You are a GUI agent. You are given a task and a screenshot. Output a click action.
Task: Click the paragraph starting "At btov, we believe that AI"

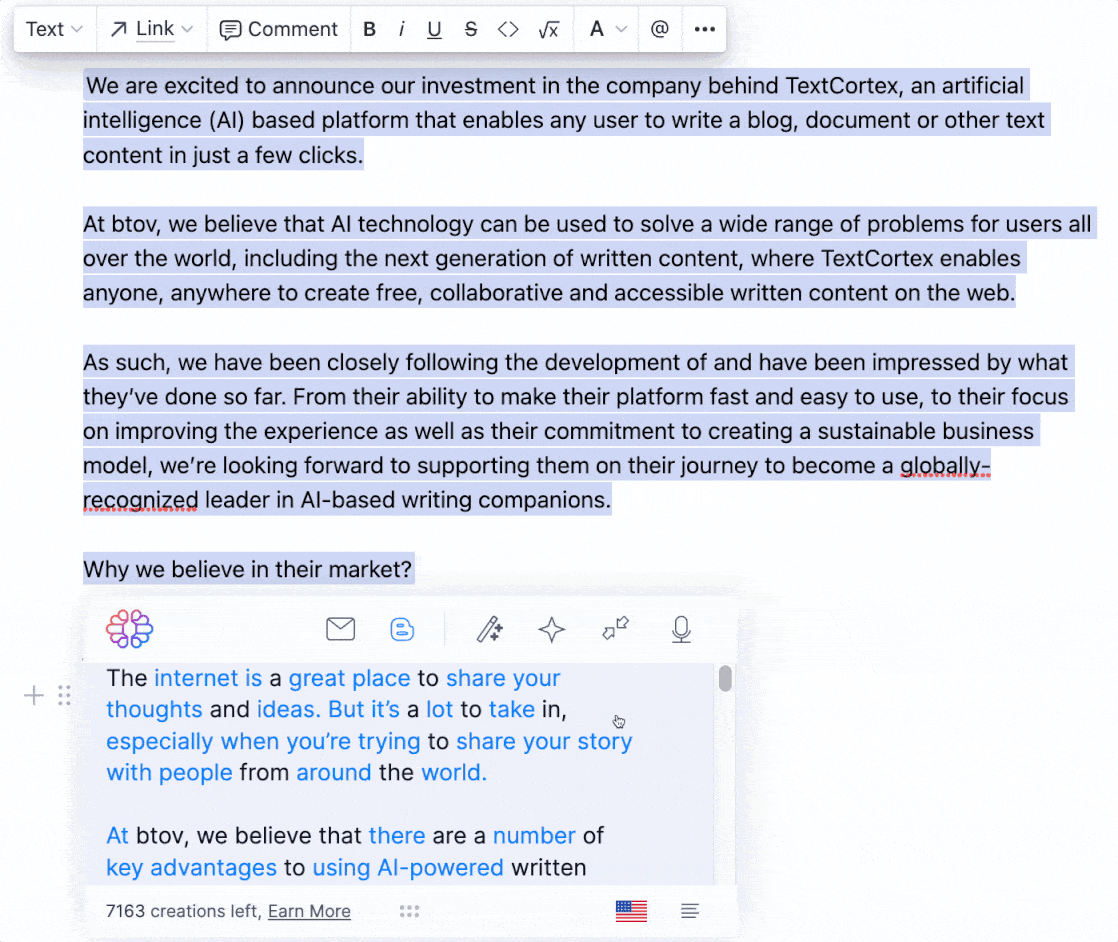(588, 258)
